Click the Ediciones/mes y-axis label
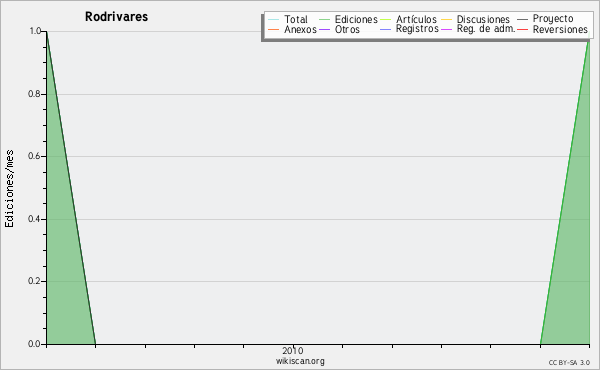This screenshot has height=370, width=600. [9, 189]
